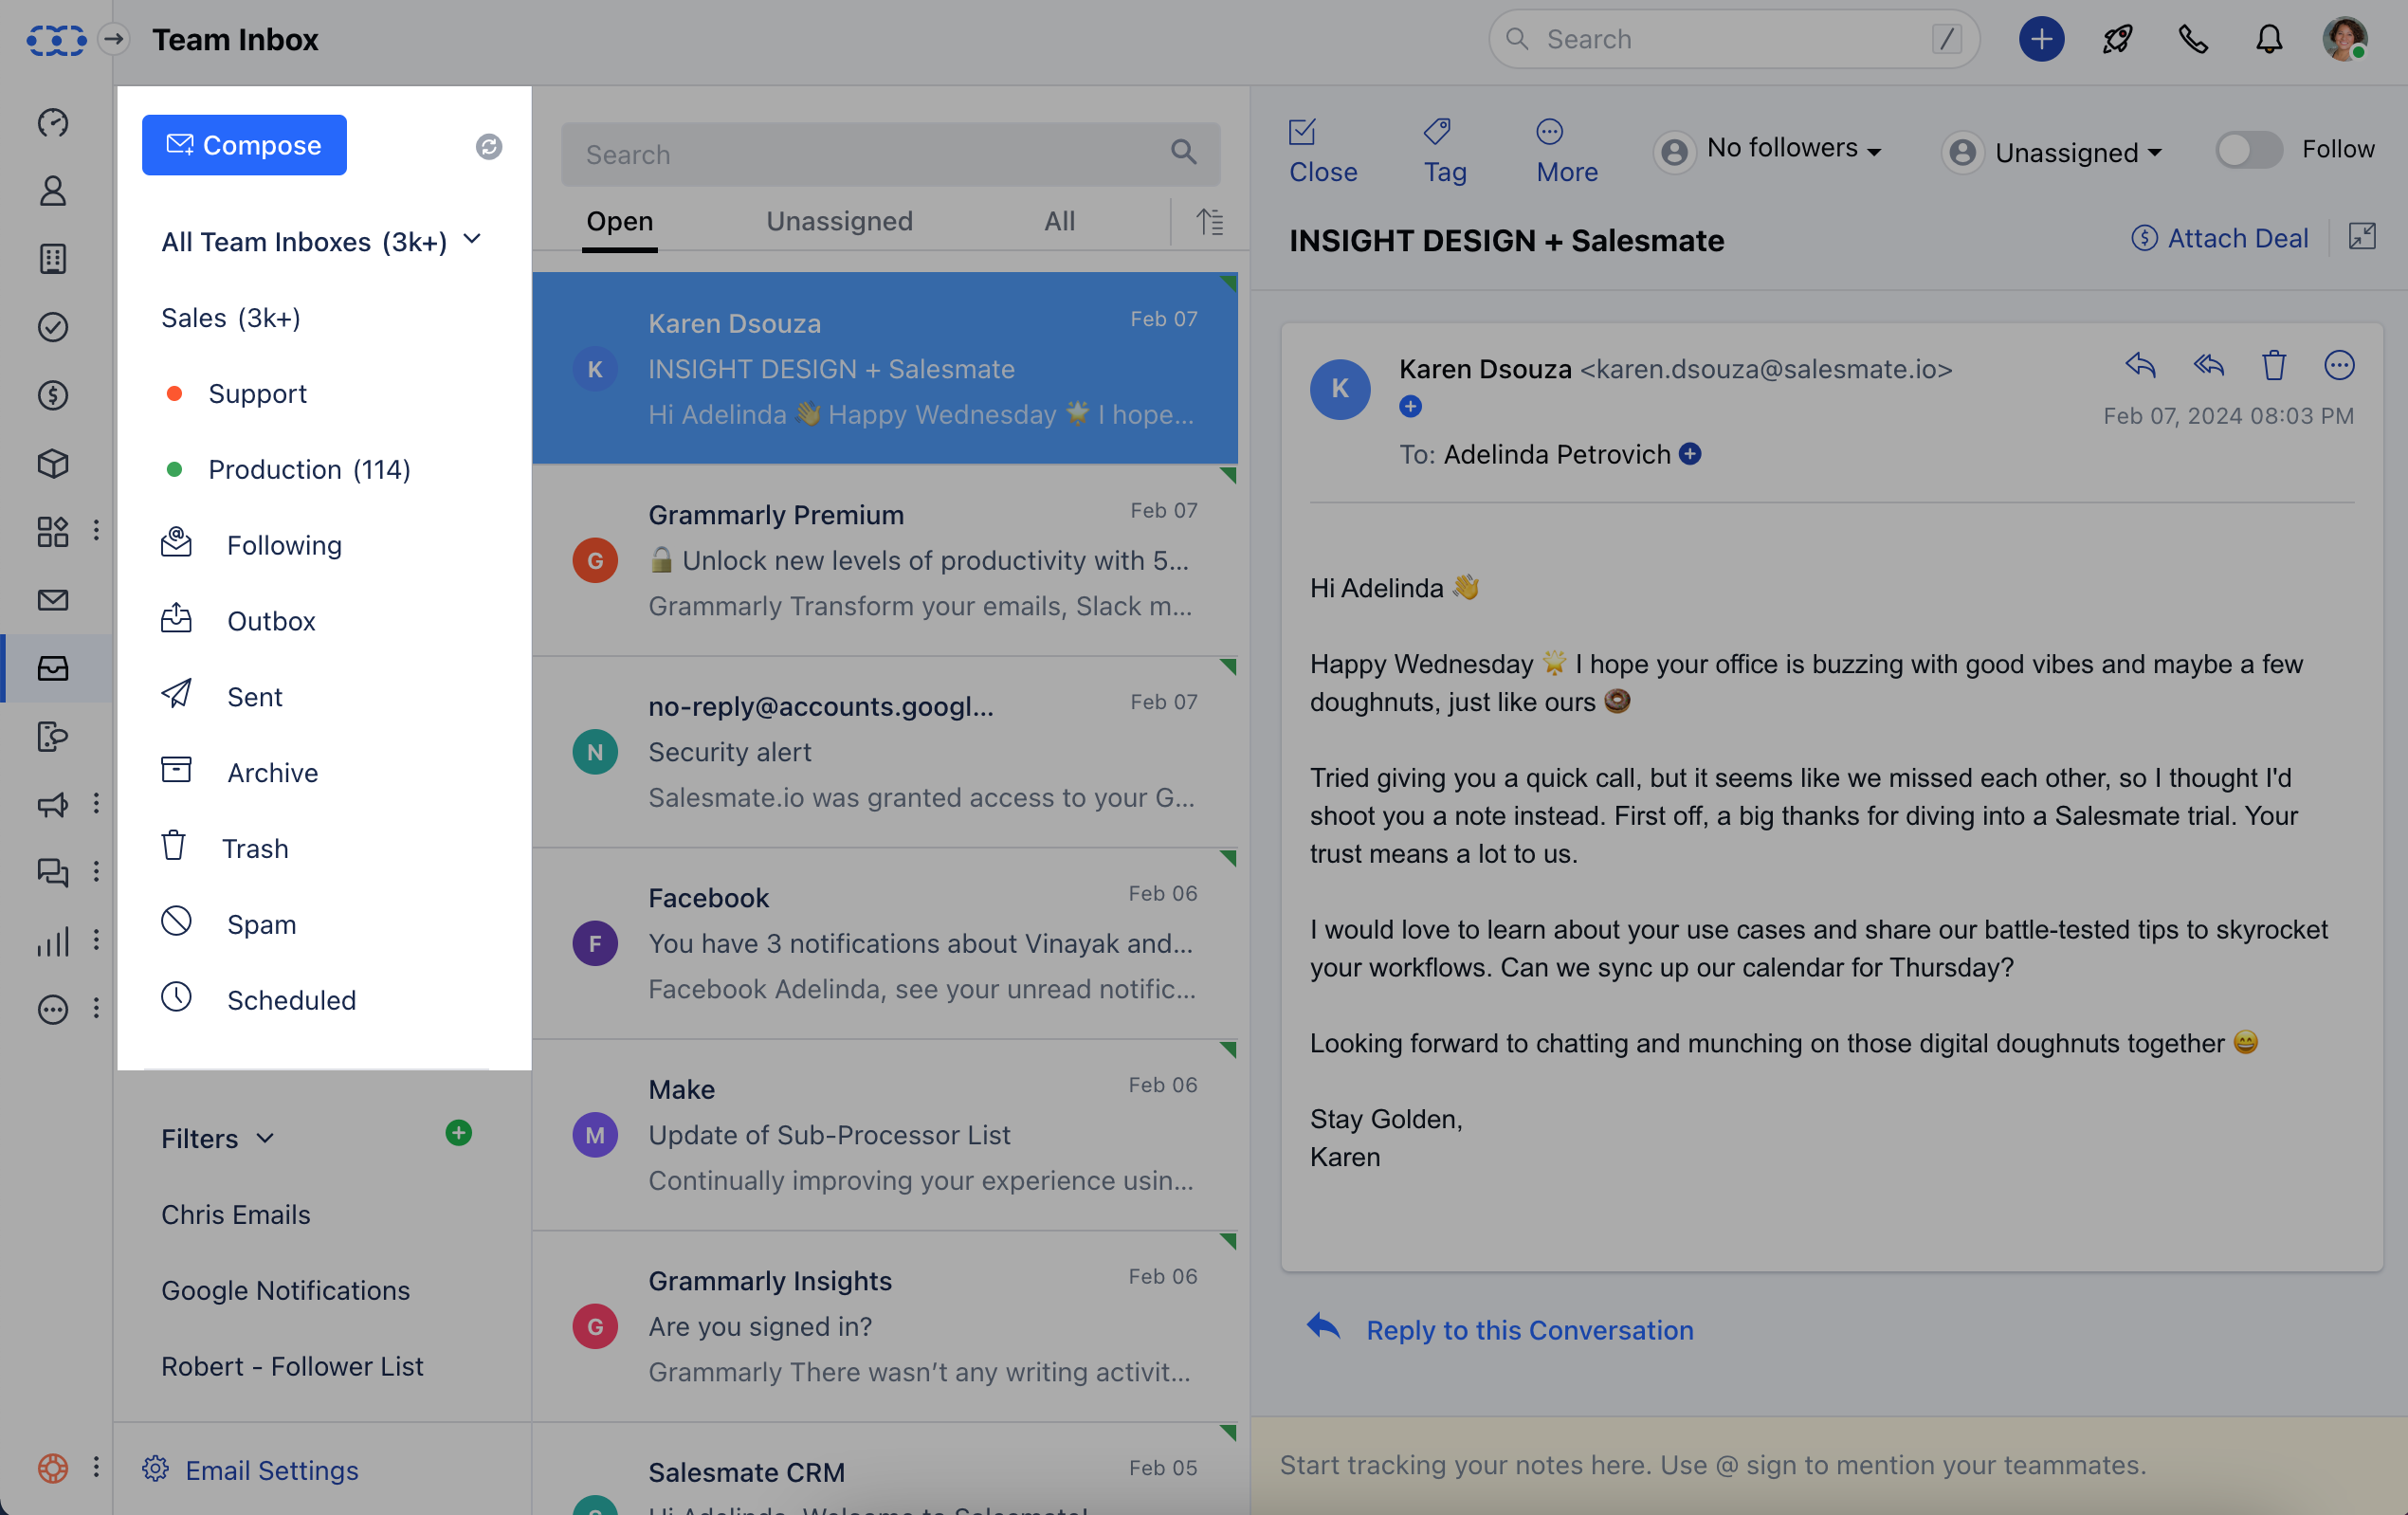Switch to the Unassigned tab

(838, 221)
